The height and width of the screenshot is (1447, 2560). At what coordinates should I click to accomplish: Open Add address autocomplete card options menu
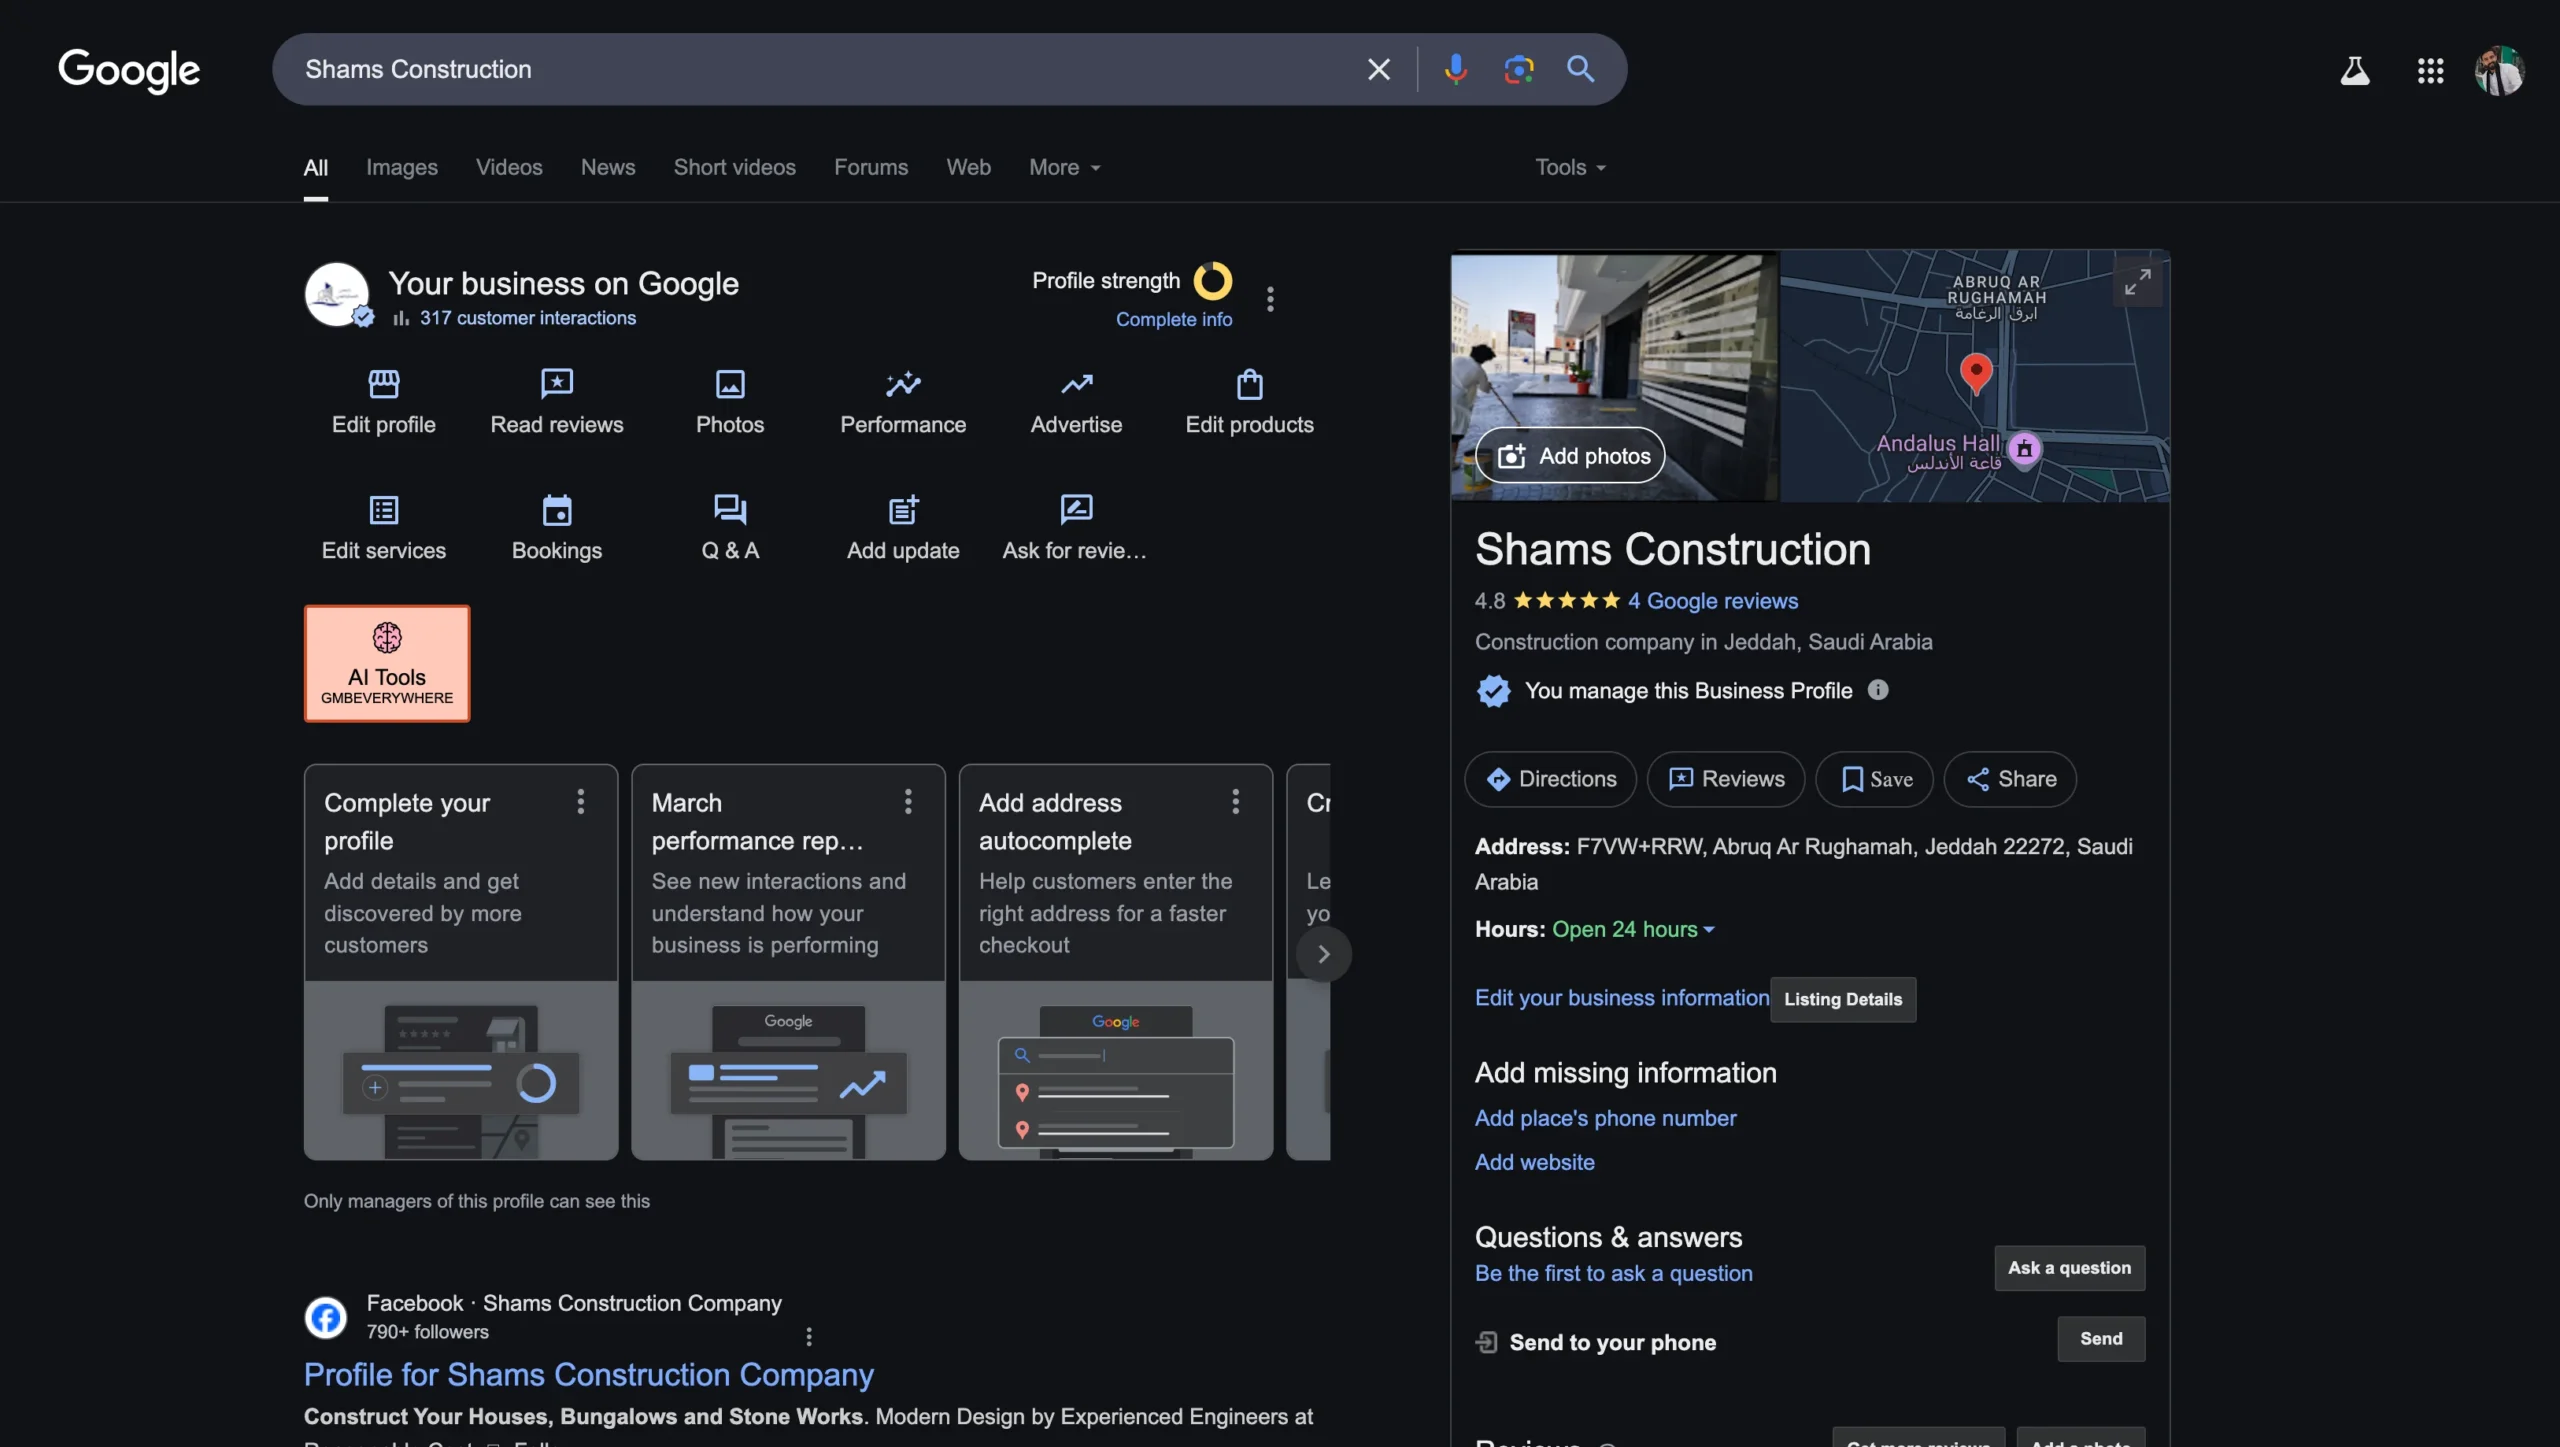[x=1235, y=801]
